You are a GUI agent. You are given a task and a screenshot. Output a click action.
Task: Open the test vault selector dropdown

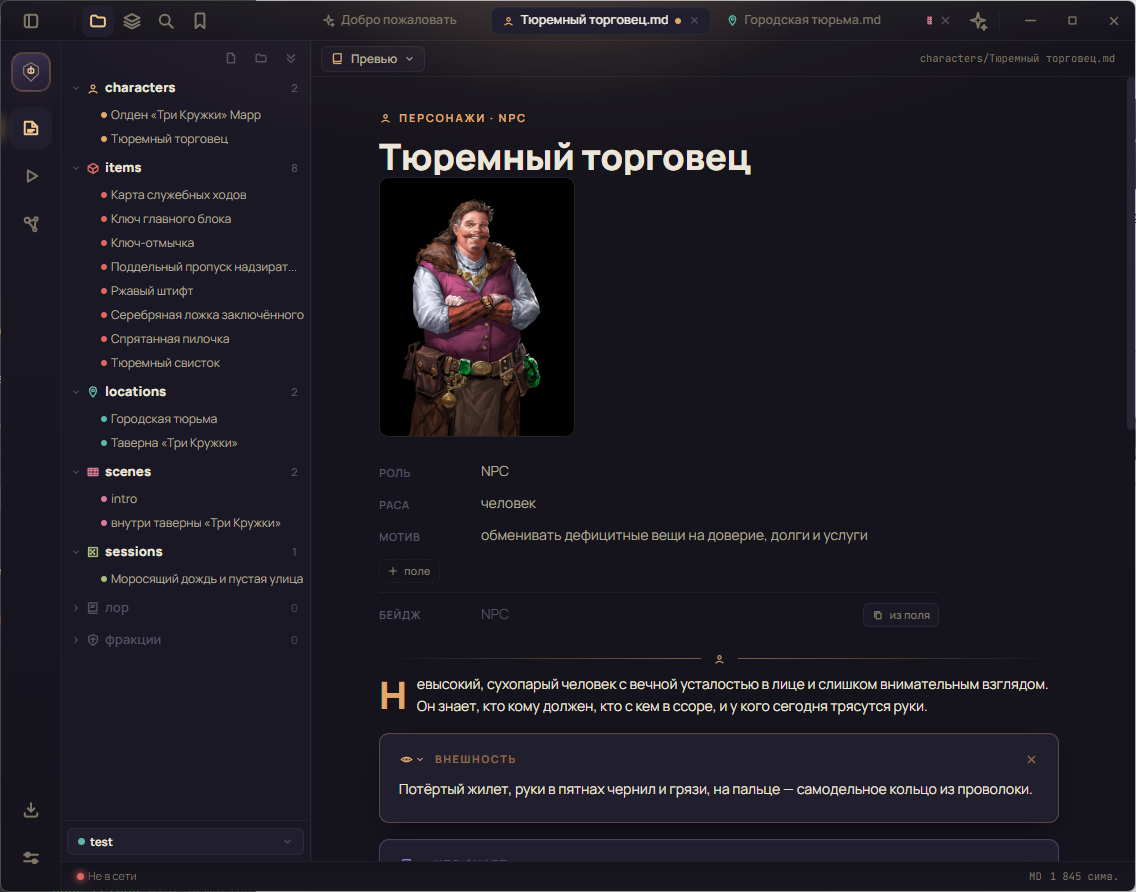tap(185, 841)
